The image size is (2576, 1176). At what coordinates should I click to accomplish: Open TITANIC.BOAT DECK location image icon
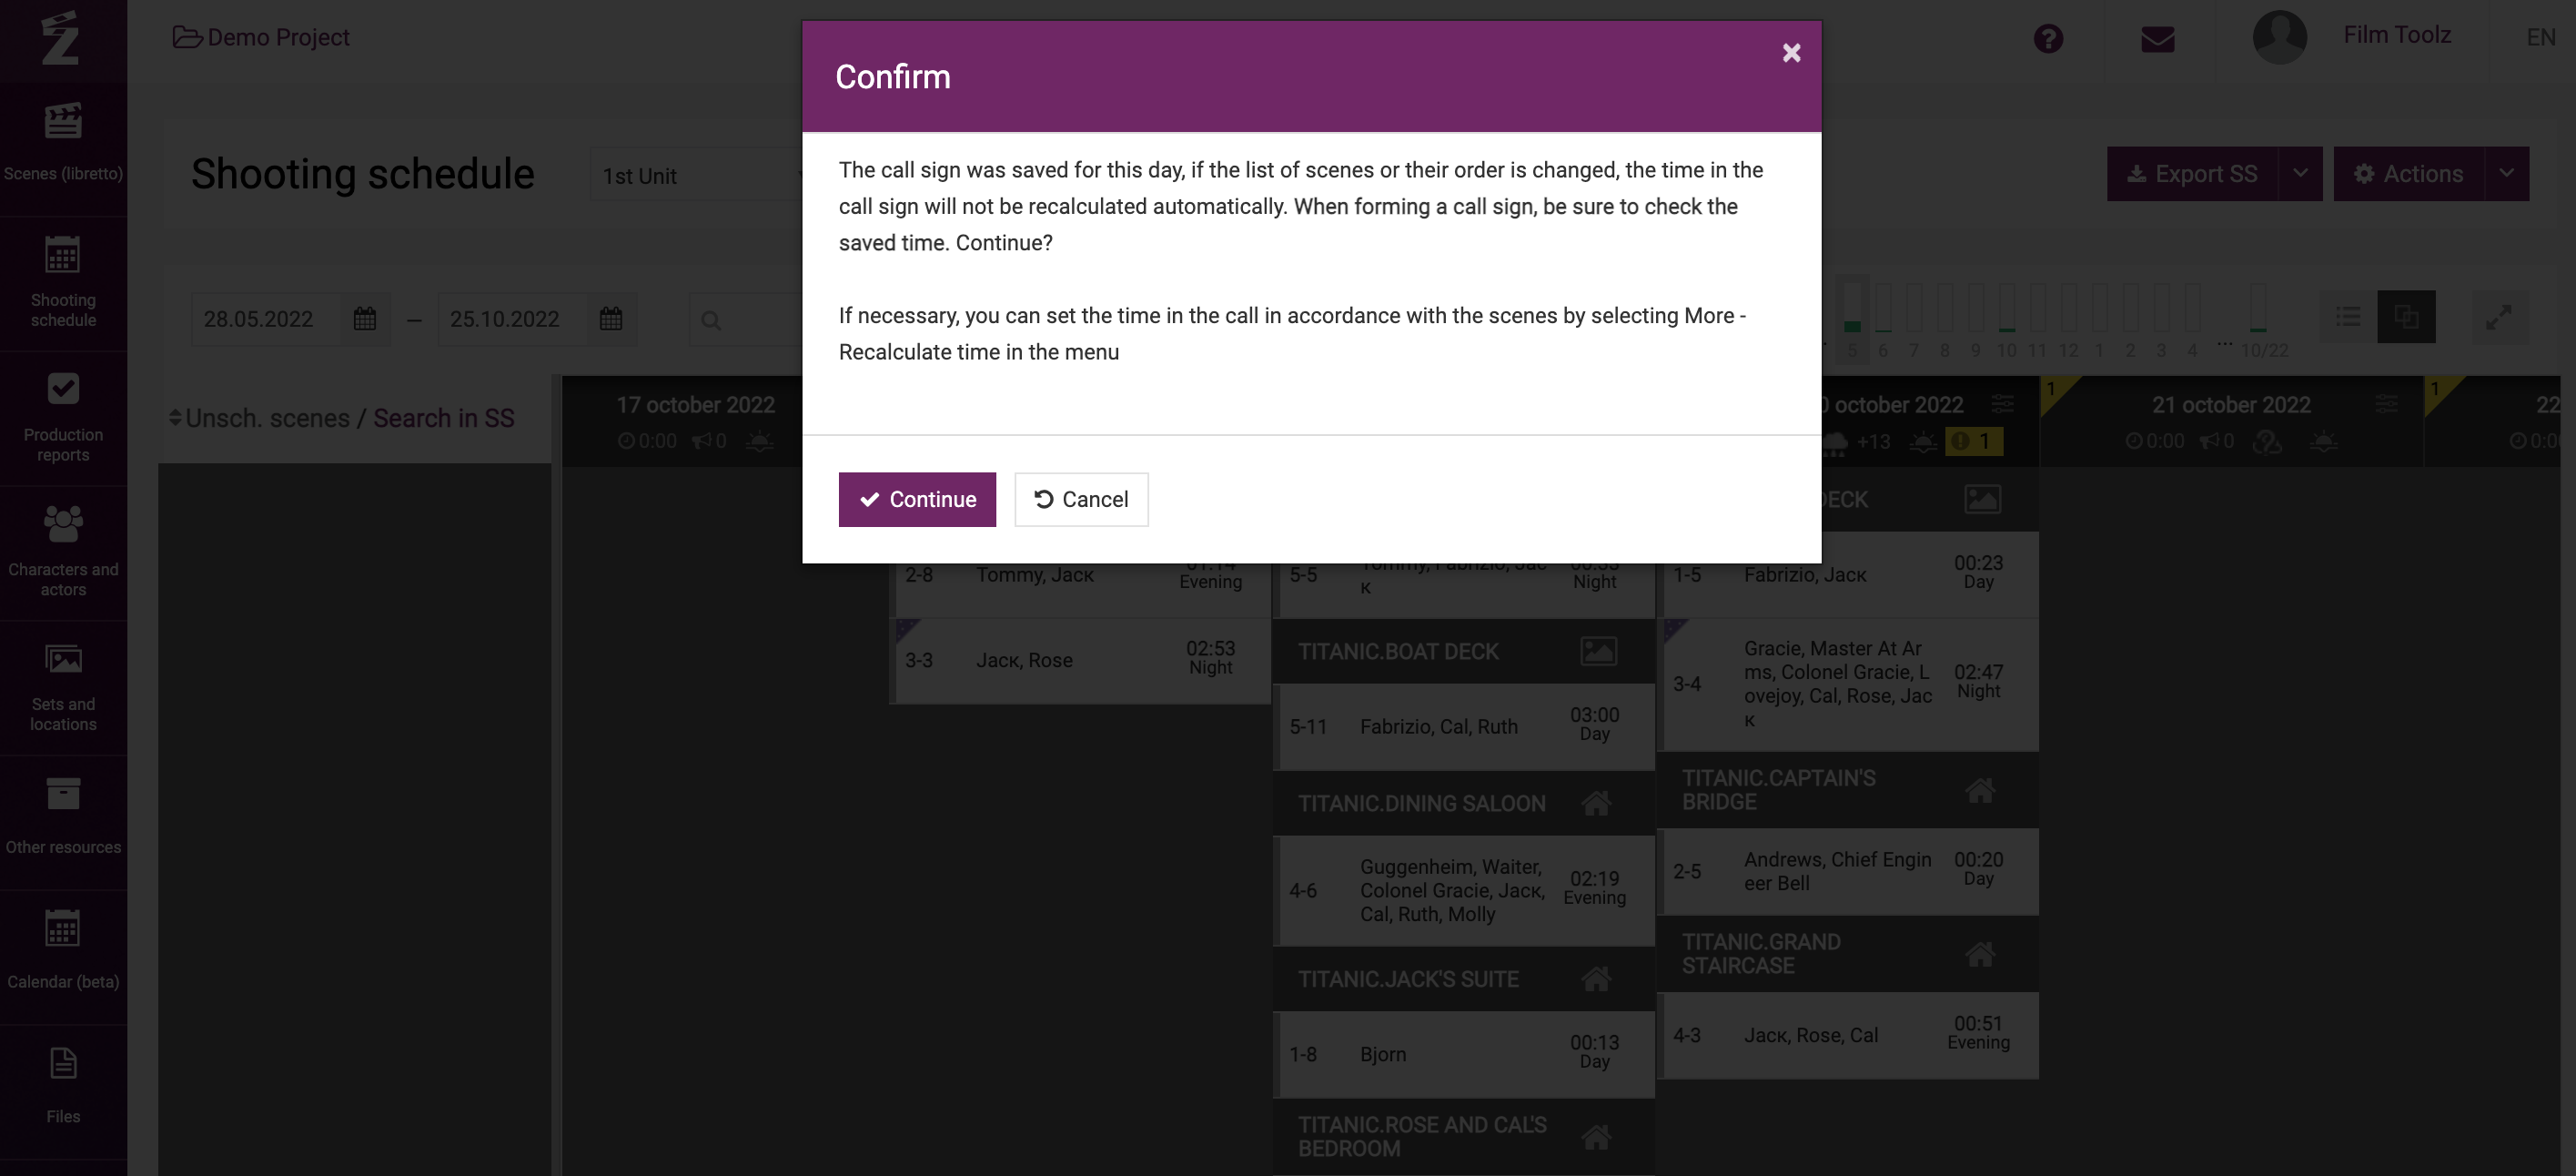[1597, 651]
